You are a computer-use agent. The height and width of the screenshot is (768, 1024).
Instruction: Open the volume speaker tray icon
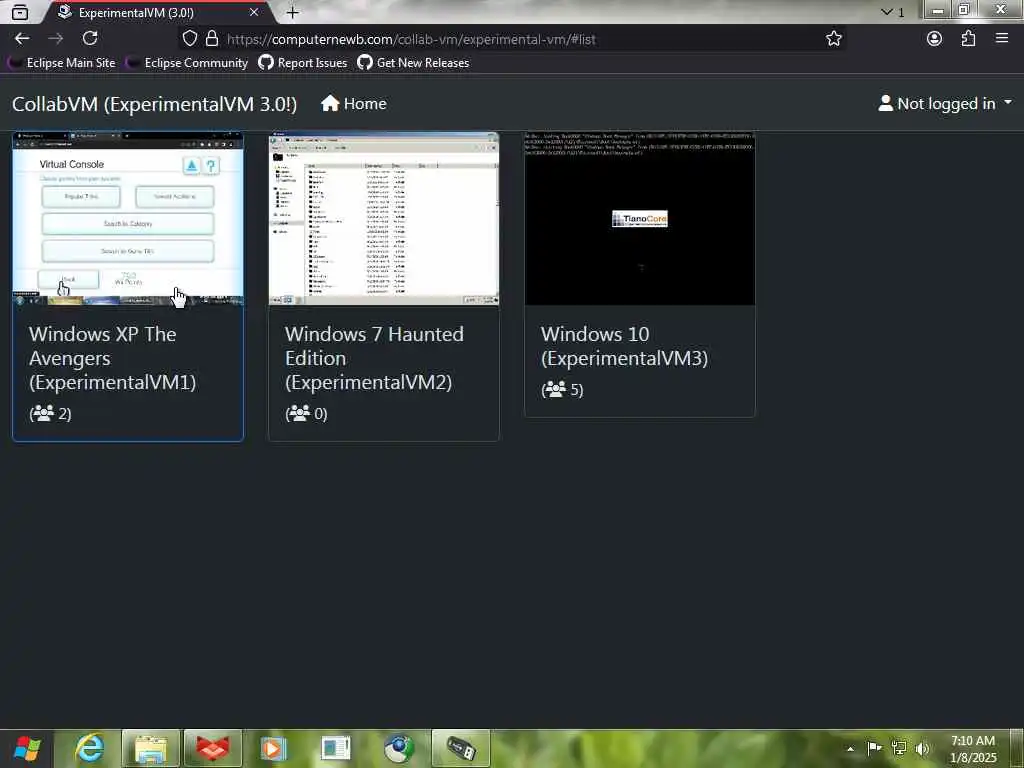pos(922,748)
